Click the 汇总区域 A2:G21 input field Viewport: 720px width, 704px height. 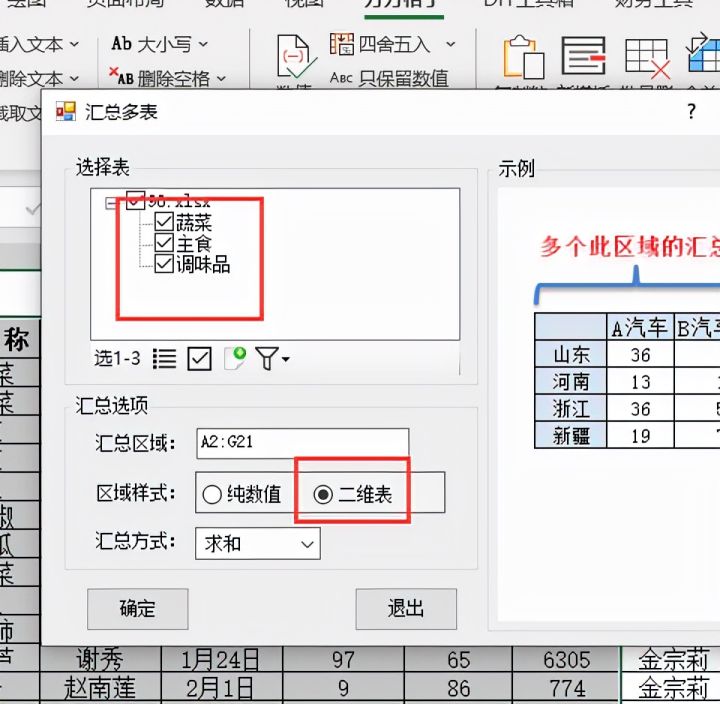[303, 443]
